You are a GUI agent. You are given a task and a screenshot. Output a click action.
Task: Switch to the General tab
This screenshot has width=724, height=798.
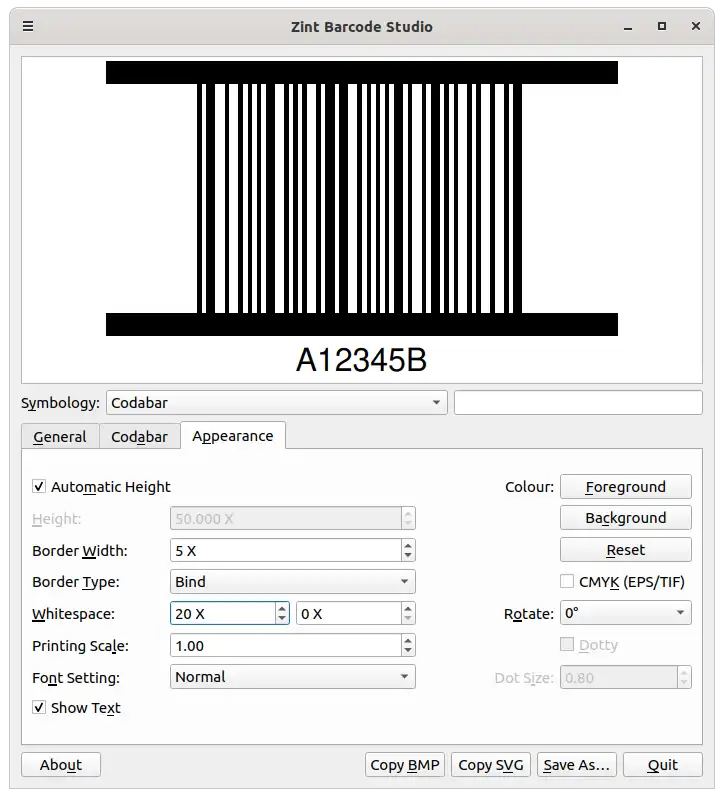tap(60, 437)
